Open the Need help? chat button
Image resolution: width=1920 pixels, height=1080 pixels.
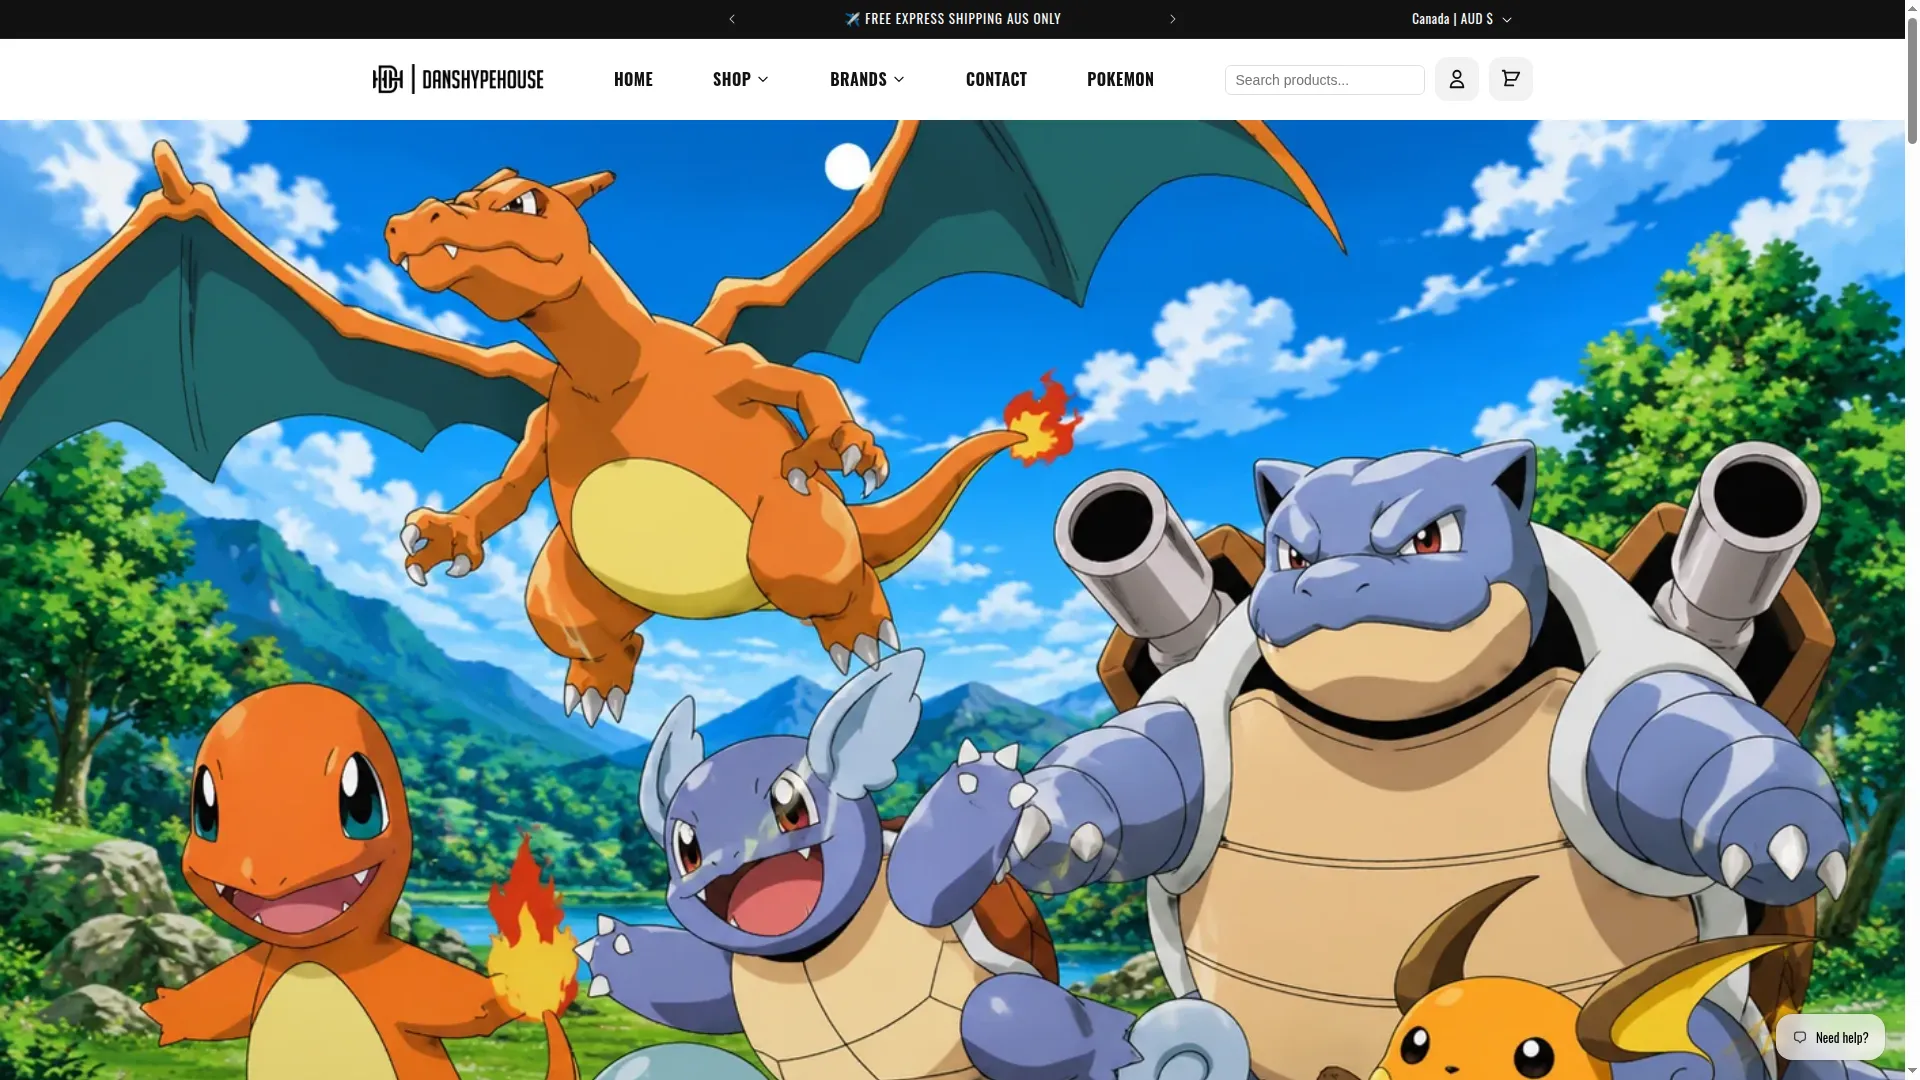1830,1037
